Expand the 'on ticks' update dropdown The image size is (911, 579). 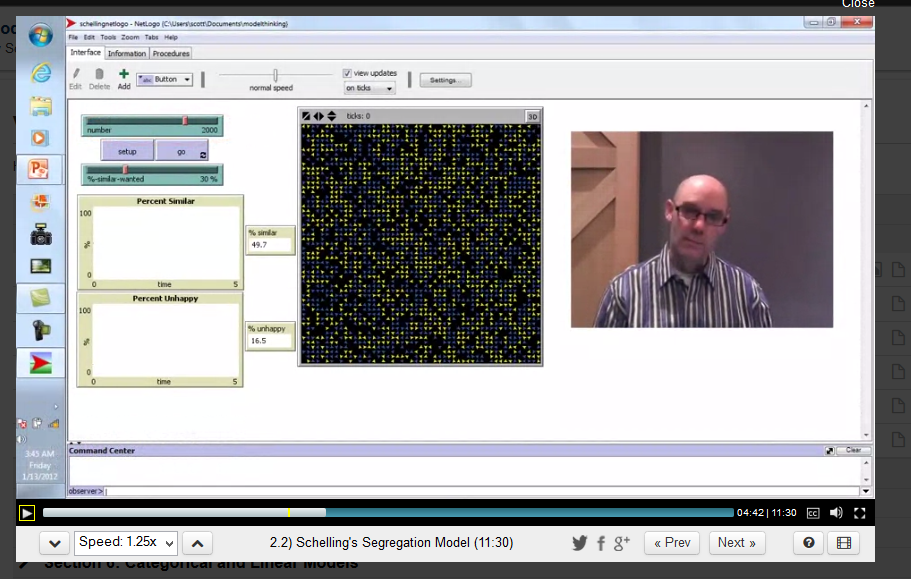(x=370, y=88)
